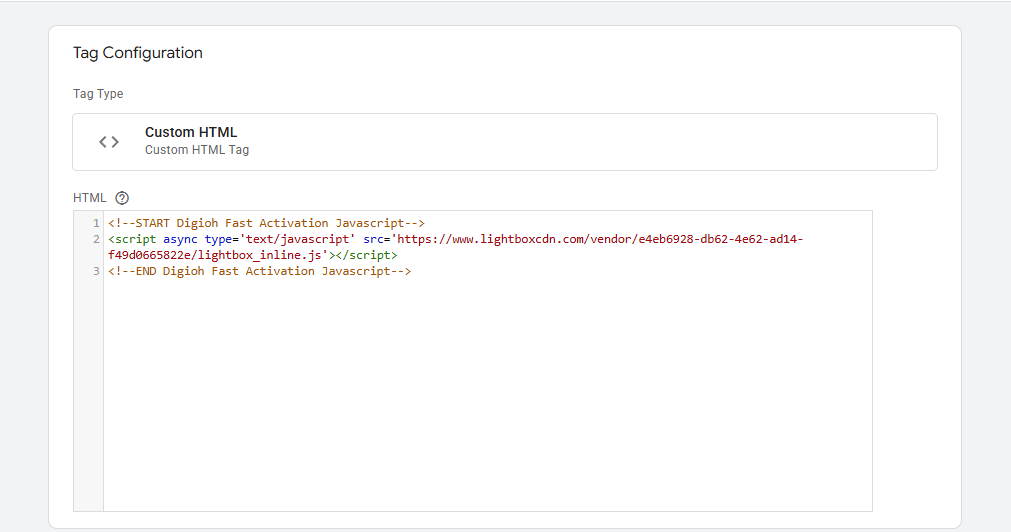
Task: Click line number 1 in gutter
Action: [96, 223]
